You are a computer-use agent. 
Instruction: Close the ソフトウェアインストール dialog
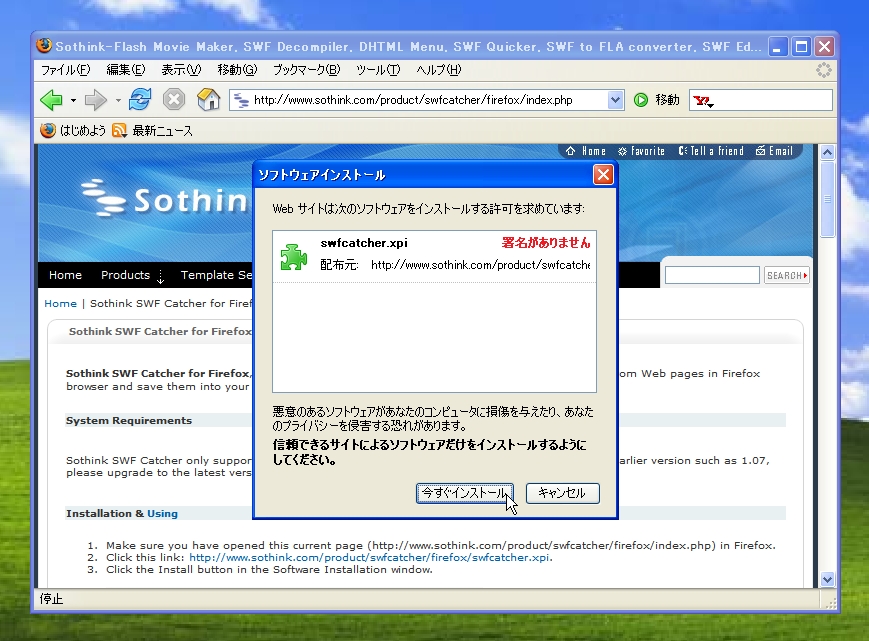click(x=603, y=175)
